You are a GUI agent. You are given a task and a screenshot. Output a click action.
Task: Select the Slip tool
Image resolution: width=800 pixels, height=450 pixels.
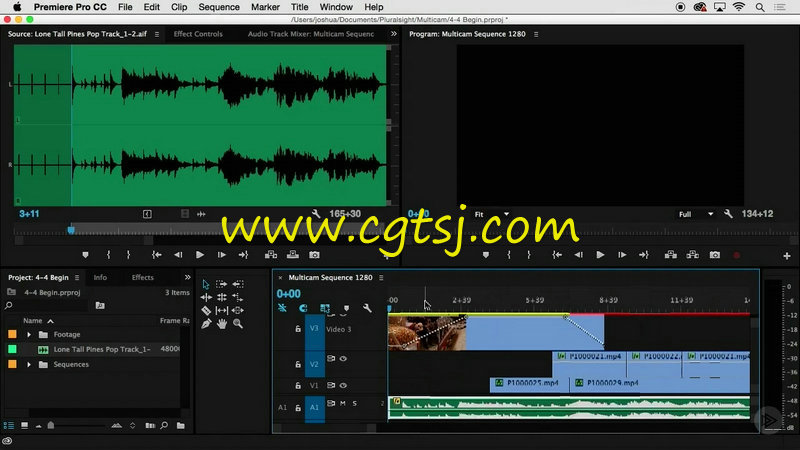click(222, 310)
